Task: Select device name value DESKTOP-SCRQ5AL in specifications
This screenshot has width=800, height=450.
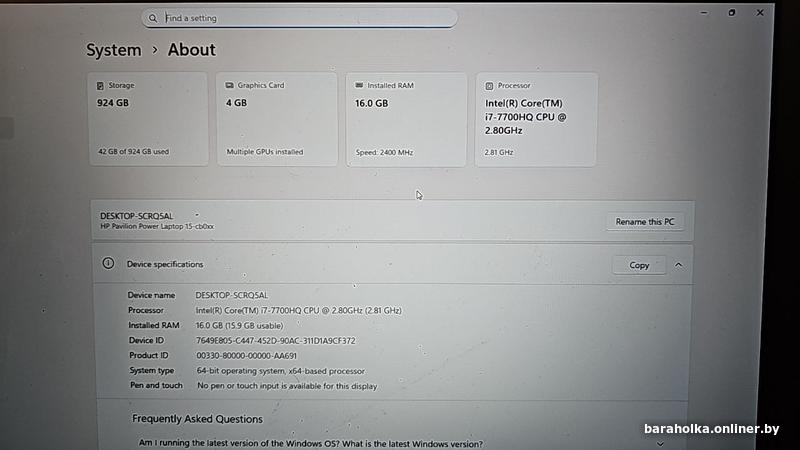Action: coord(232,295)
